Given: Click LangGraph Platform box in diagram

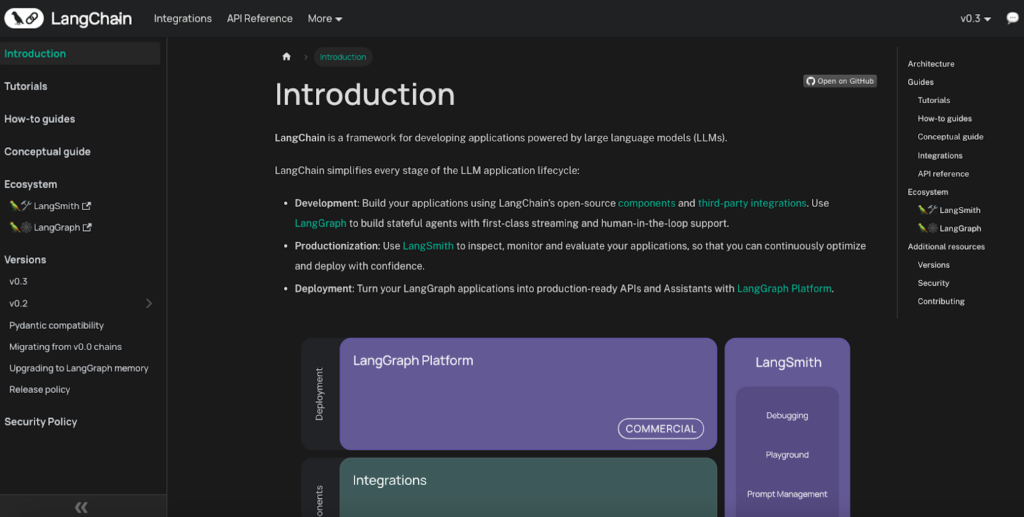Looking at the screenshot, I should click(x=528, y=394).
